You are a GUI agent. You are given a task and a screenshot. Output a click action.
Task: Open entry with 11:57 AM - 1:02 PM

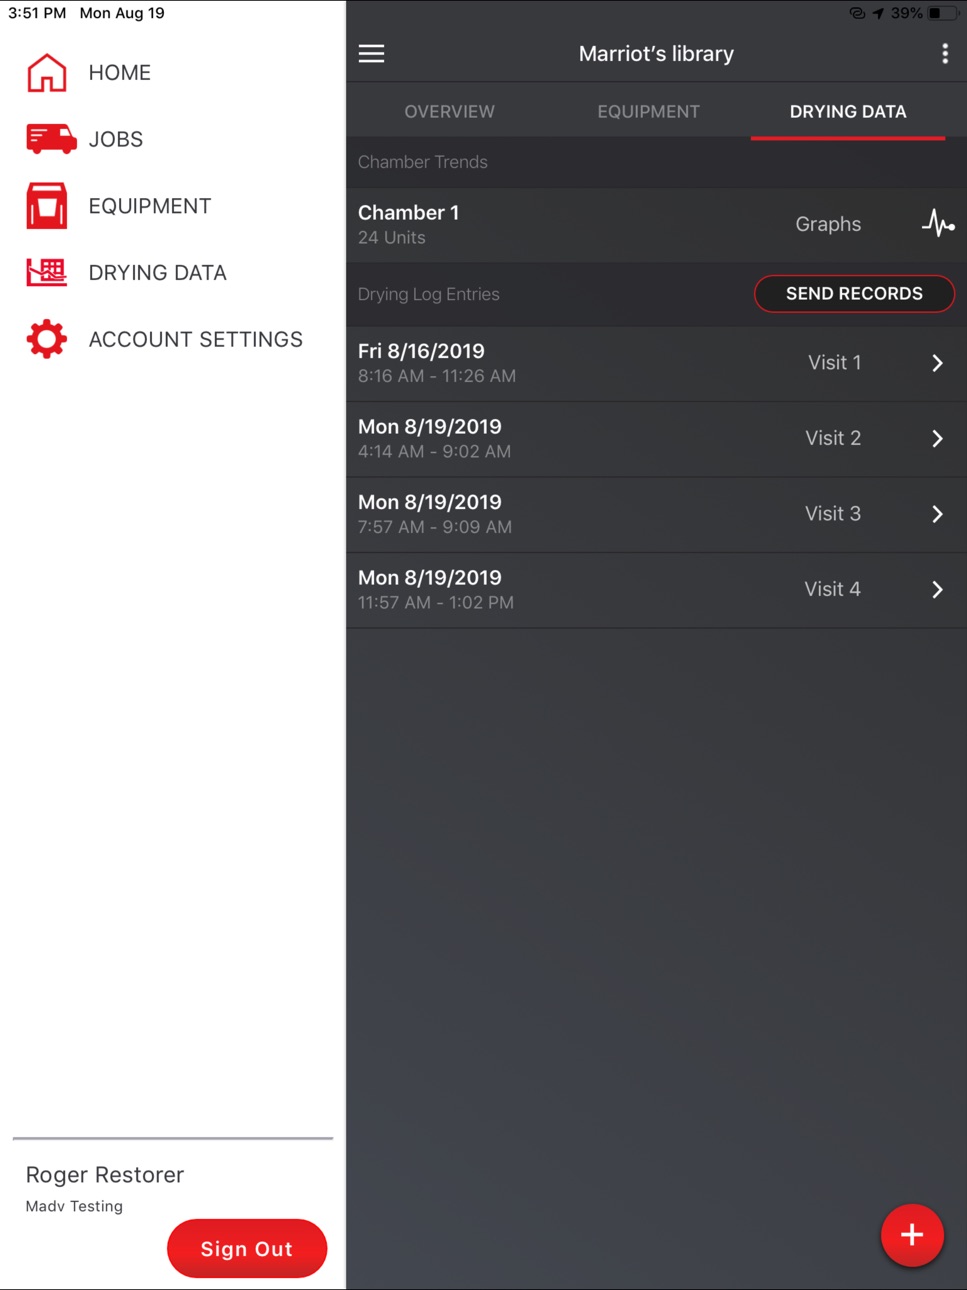pyautogui.click(x=656, y=590)
